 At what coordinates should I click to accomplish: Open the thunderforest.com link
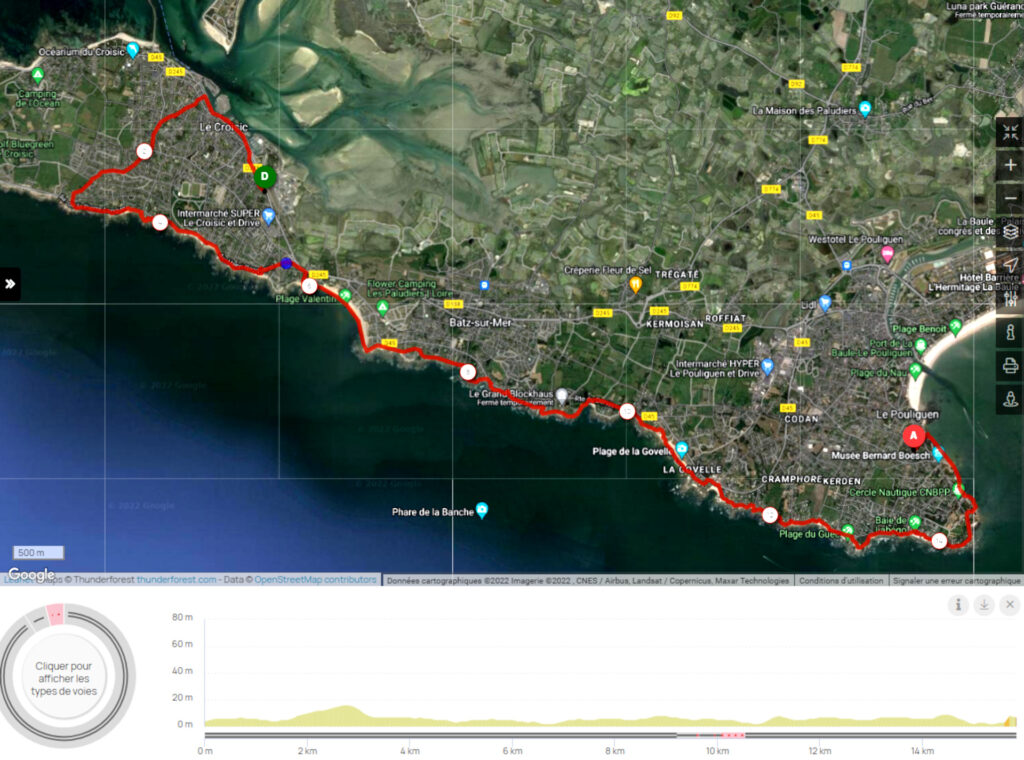176,580
